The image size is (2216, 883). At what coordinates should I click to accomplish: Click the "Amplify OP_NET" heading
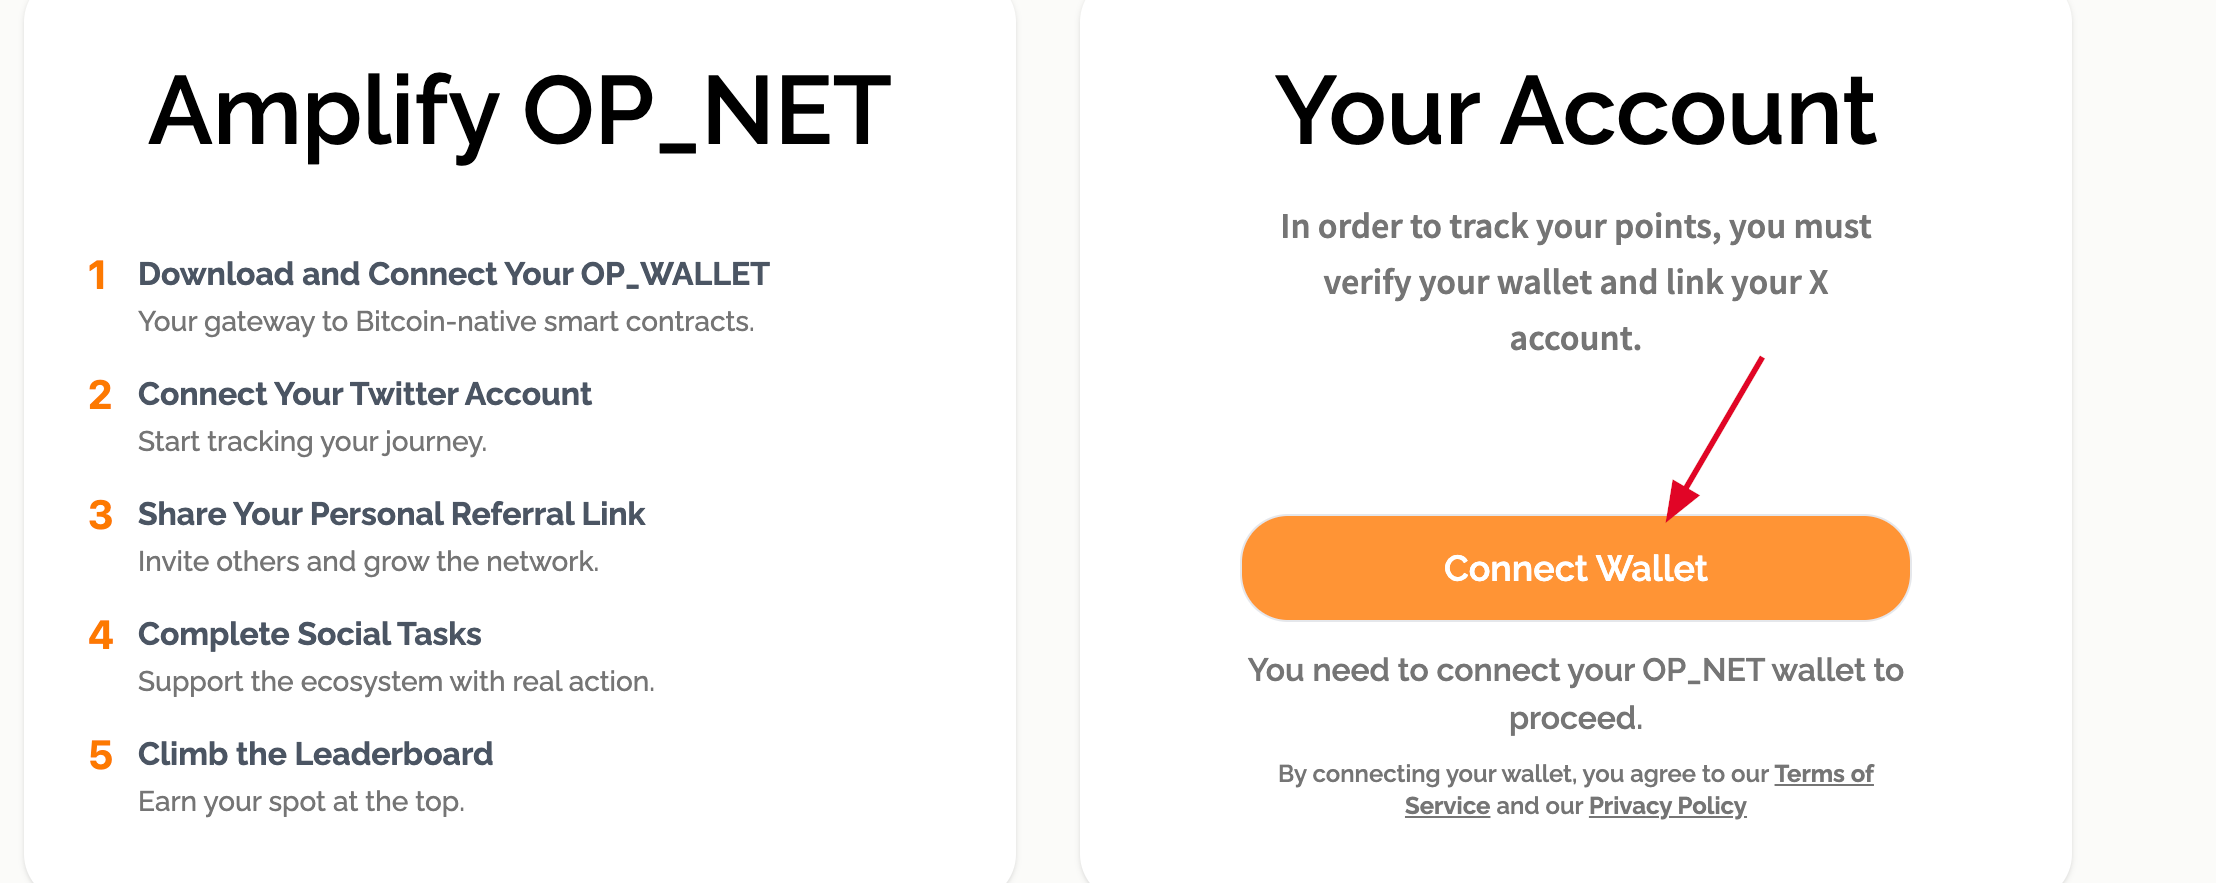(x=519, y=112)
